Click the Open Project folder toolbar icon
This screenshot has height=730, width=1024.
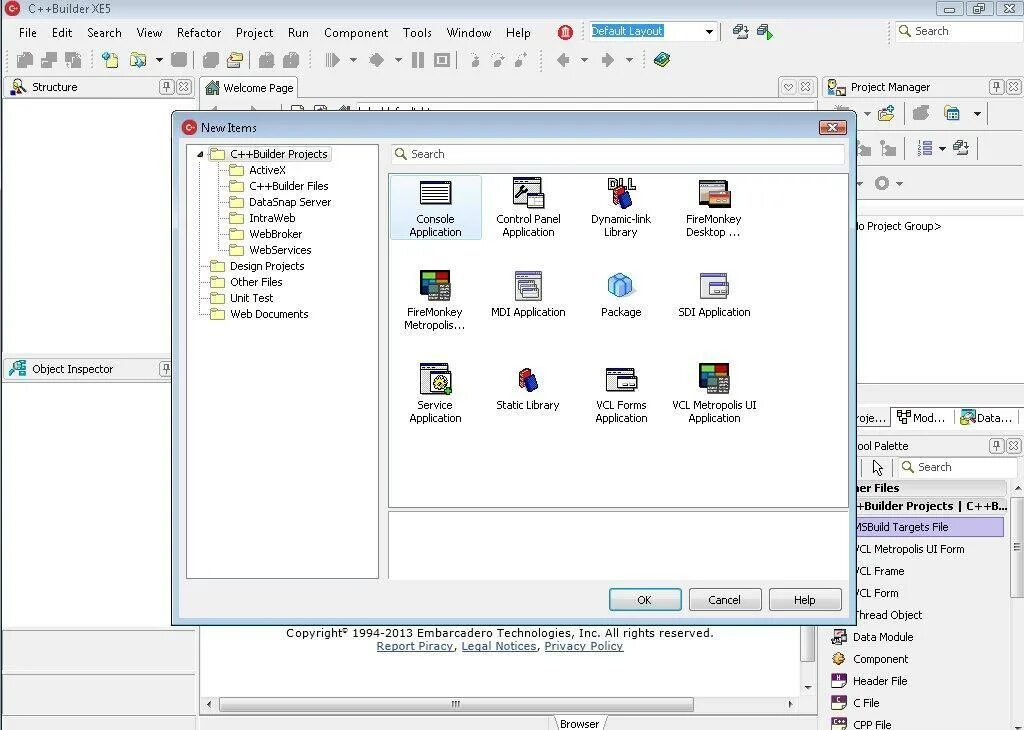138,60
